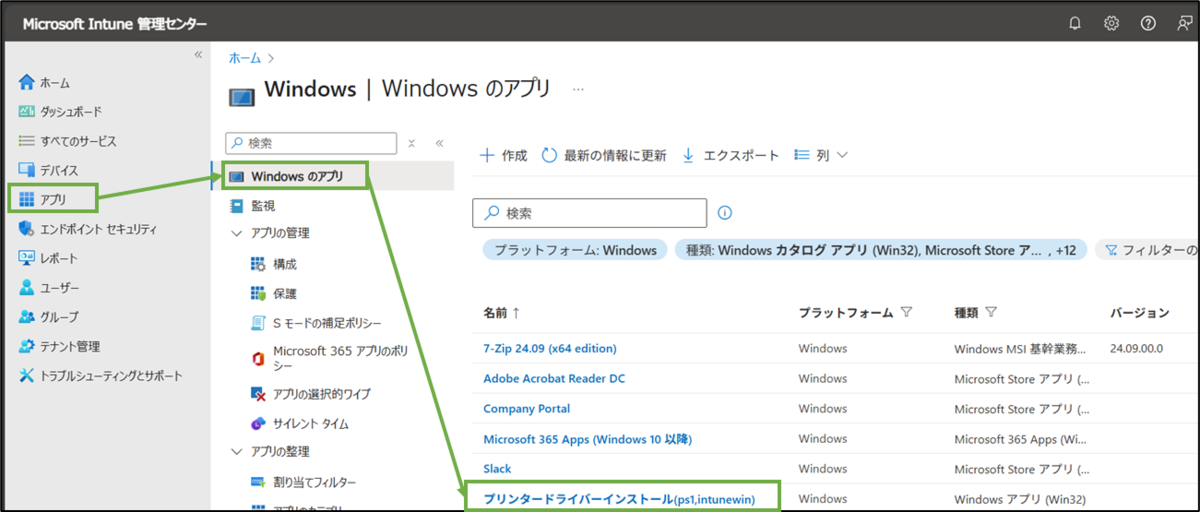Click the フィルターの filter button
Image resolution: width=1200 pixels, height=512 pixels.
point(1148,250)
